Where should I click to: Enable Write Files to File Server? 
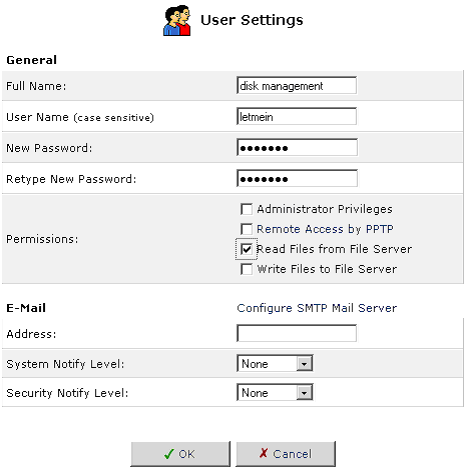click(246, 269)
